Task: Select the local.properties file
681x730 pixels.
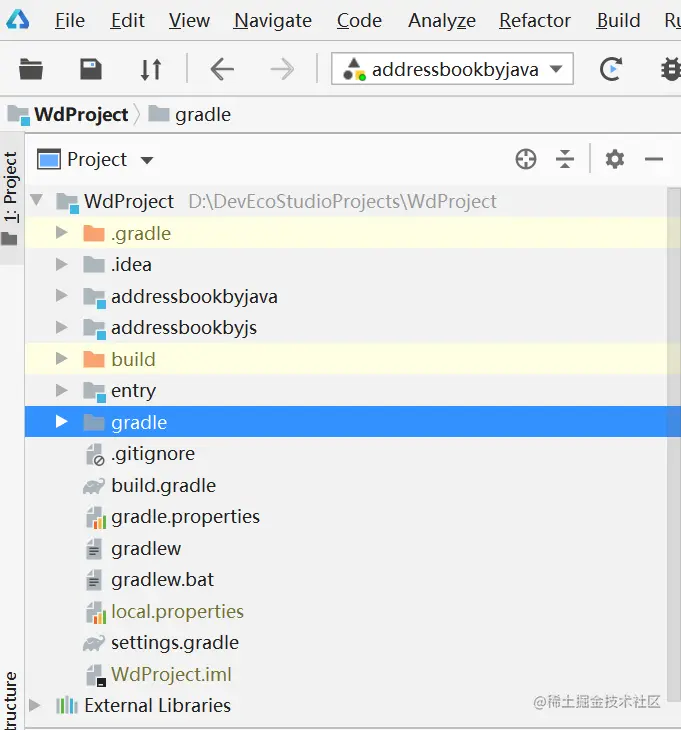Action: click(346, 611)
